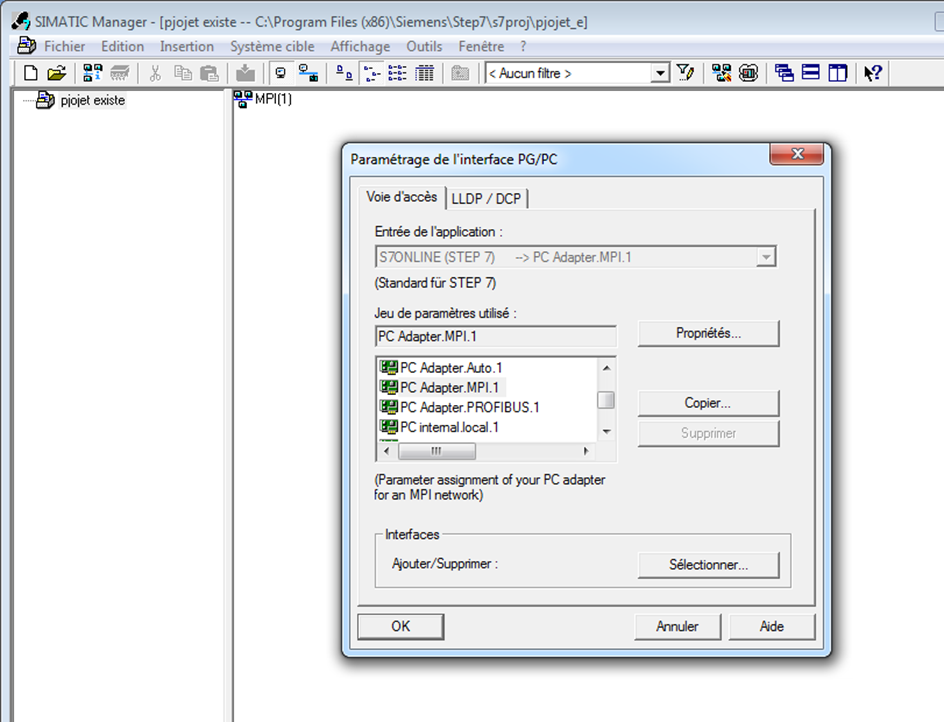944x722 pixels.
Task: Click the MPI(1) network icon
Action: [242, 98]
